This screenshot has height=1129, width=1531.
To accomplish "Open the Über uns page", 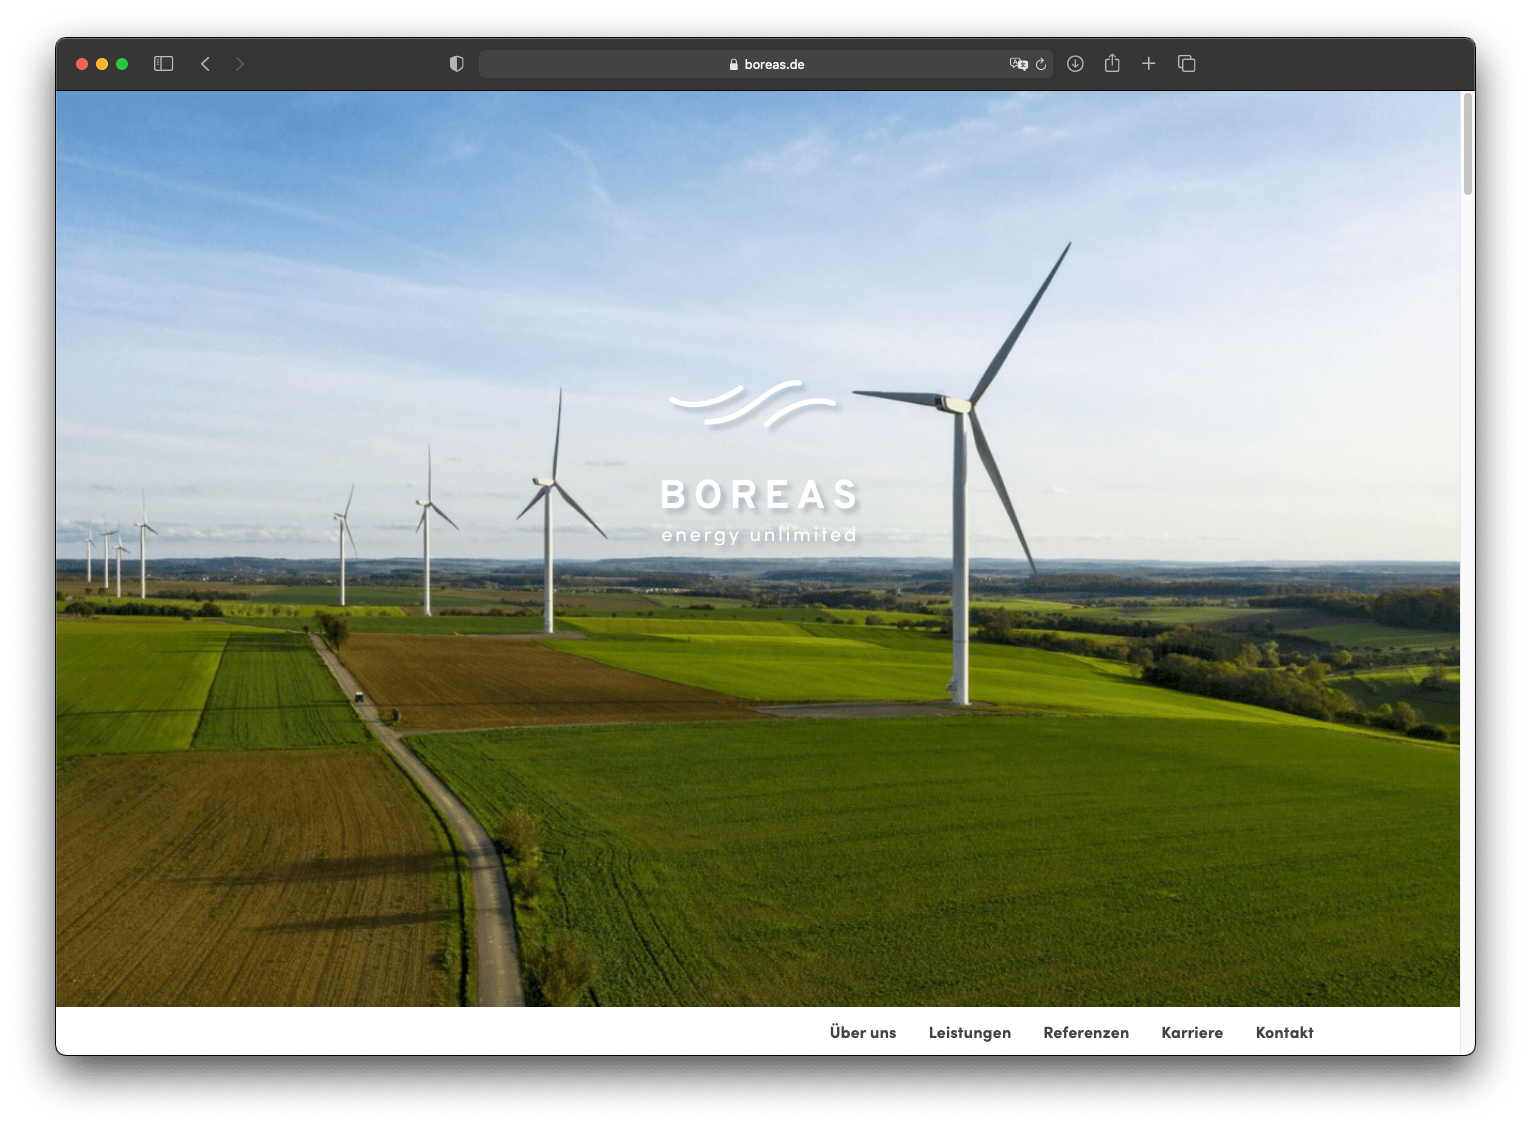I will click(863, 1033).
